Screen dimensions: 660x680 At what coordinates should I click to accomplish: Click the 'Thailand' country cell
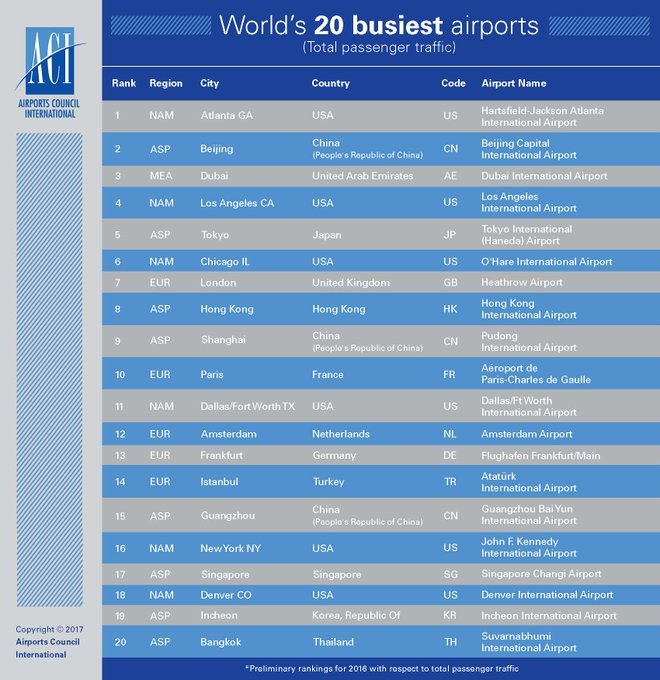(333, 642)
